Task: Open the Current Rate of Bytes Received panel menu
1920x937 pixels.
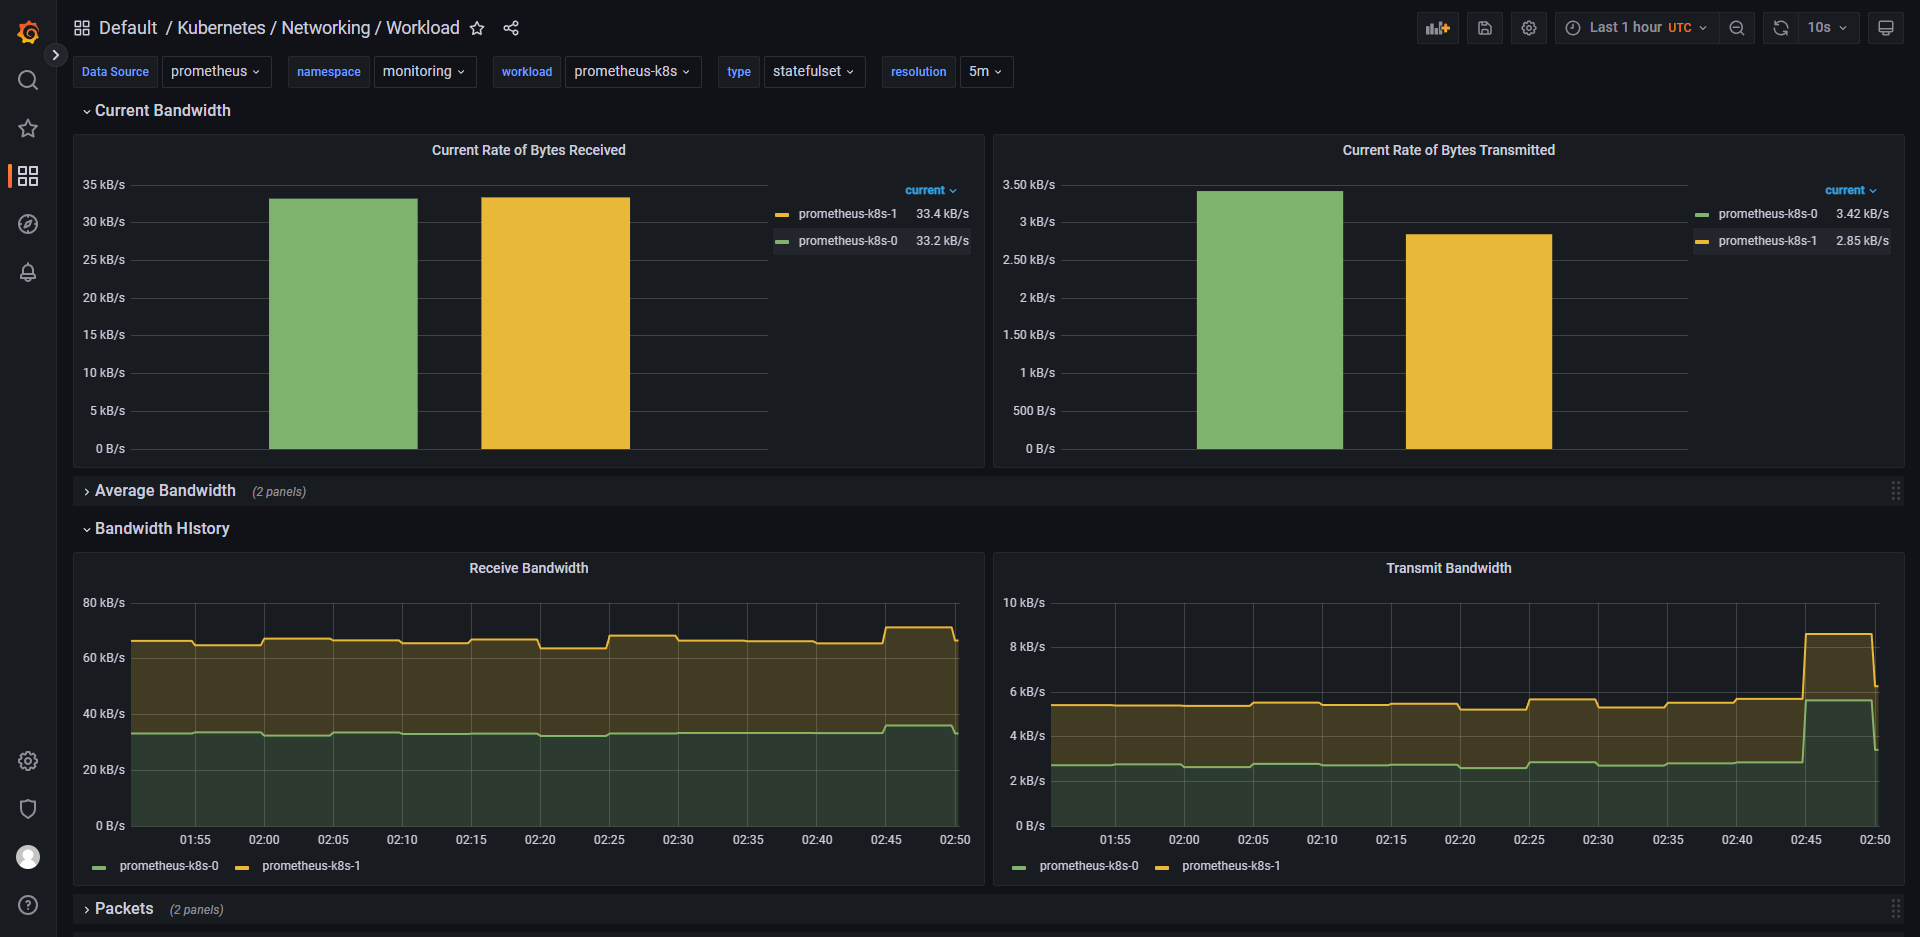Action: 528,150
